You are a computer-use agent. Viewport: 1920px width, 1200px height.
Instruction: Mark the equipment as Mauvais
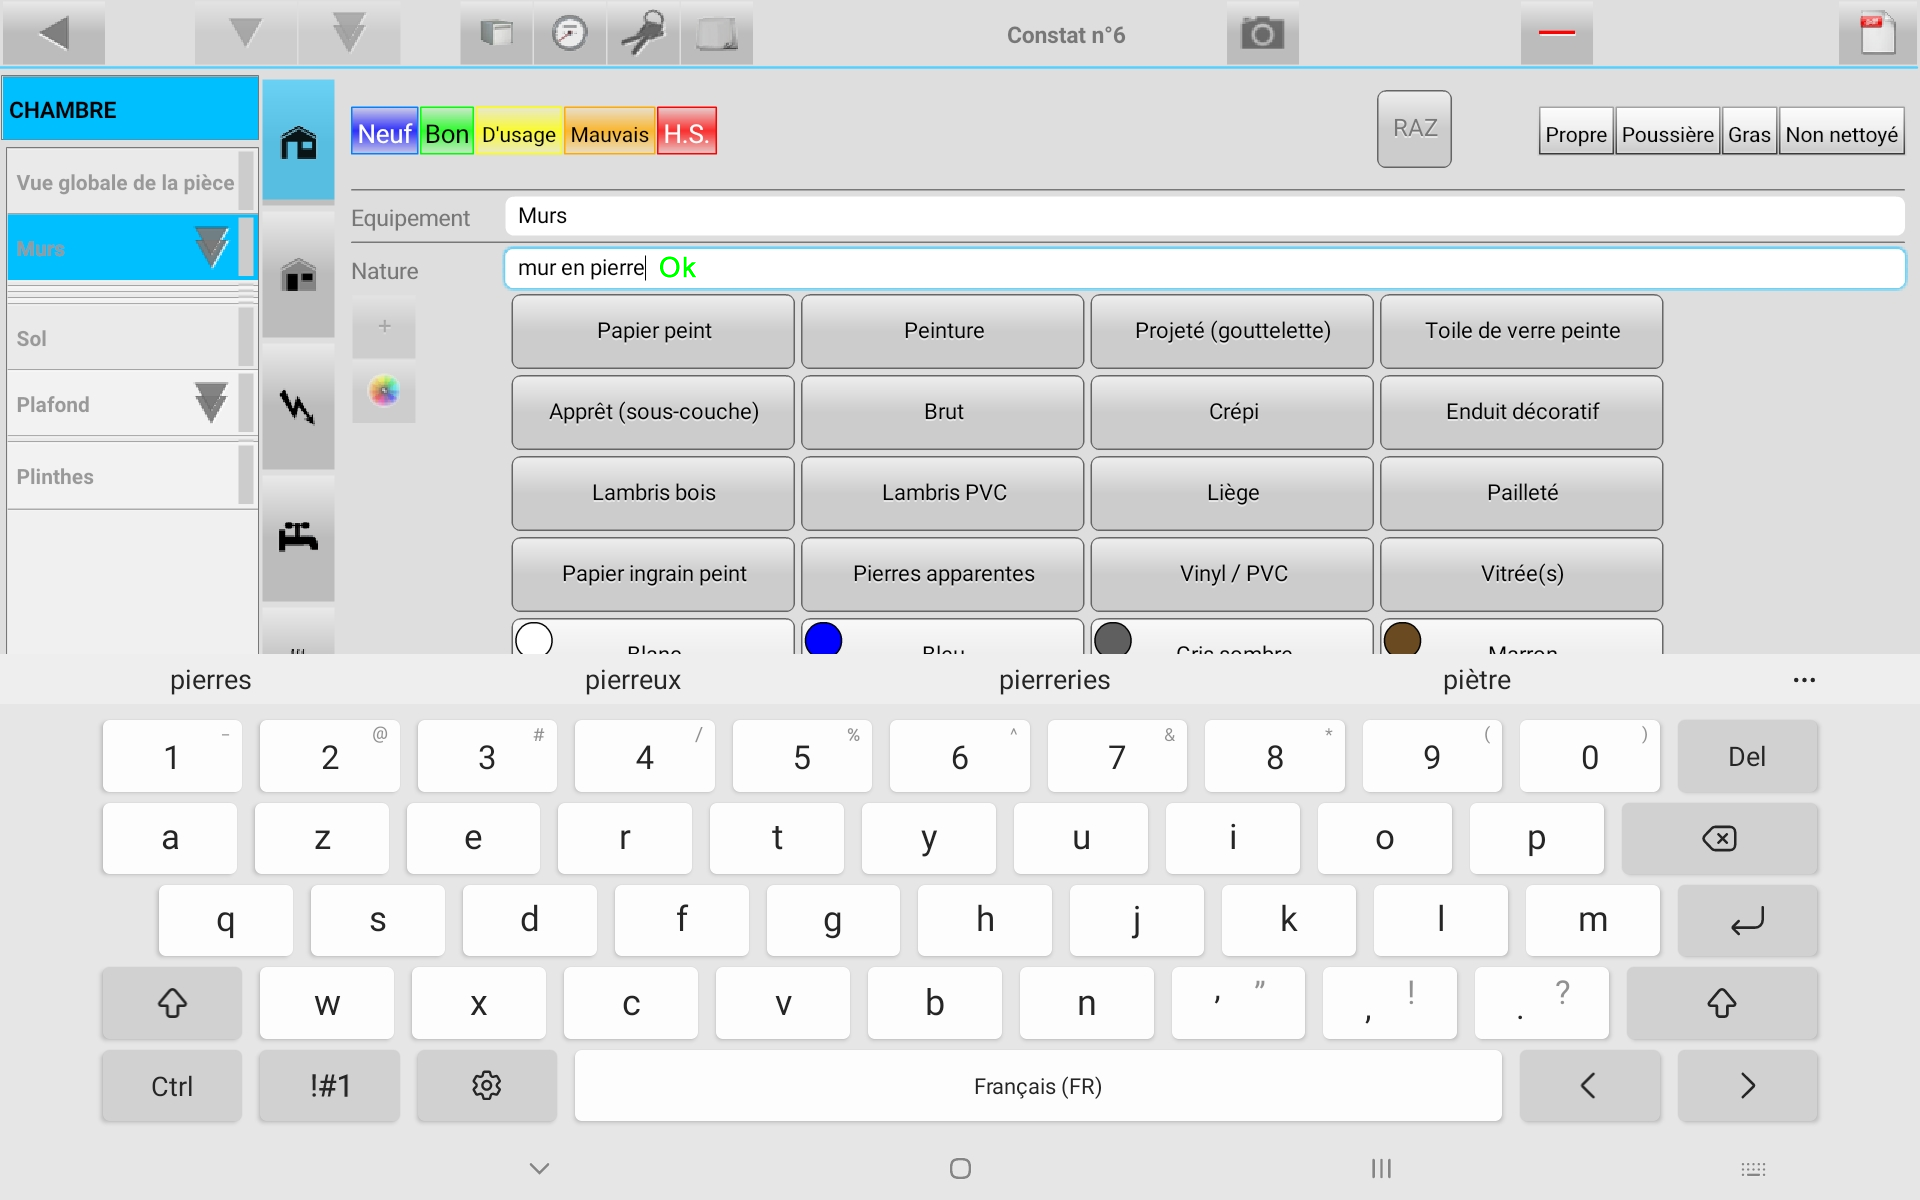[x=608, y=130]
